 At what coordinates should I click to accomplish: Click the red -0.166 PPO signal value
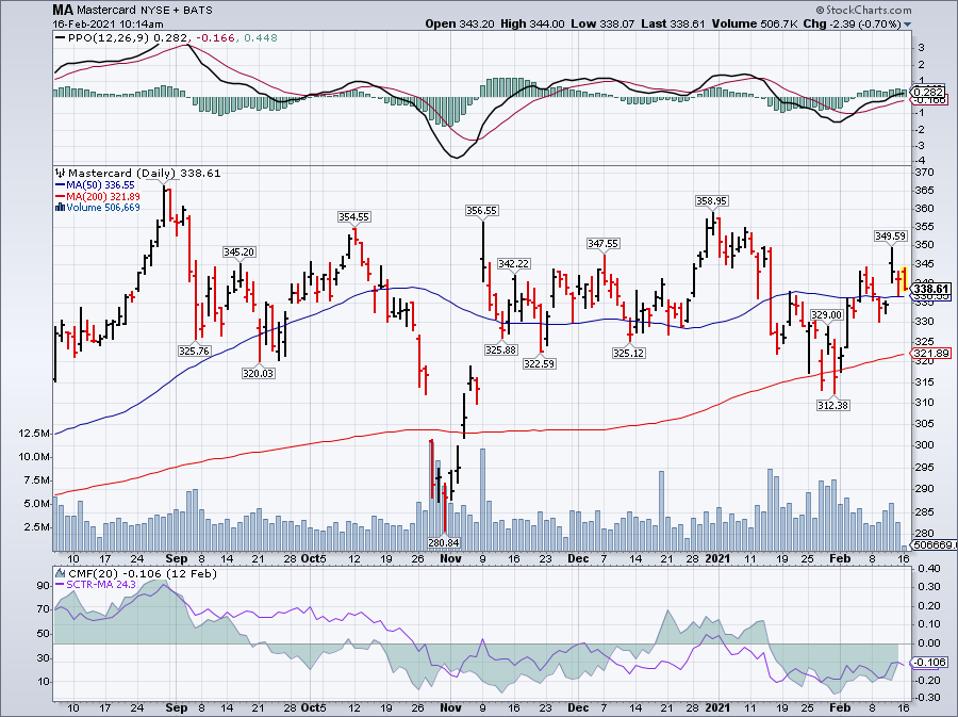point(216,38)
